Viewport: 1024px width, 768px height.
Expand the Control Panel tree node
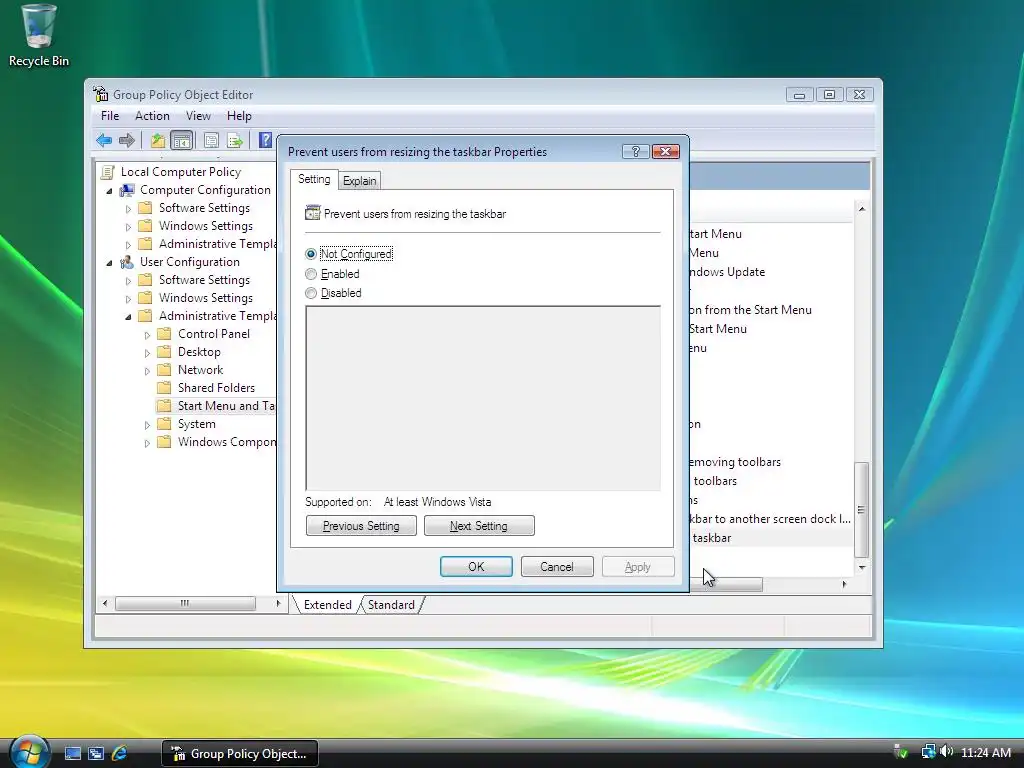pyautogui.click(x=147, y=335)
